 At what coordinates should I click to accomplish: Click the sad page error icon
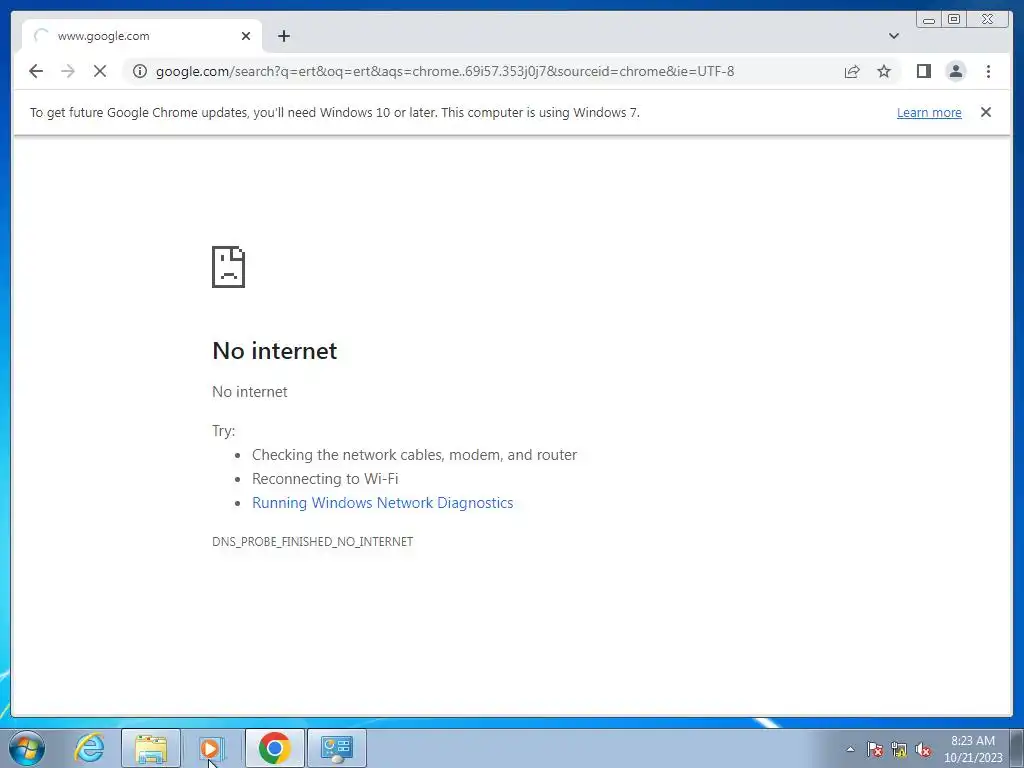(229, 267)
